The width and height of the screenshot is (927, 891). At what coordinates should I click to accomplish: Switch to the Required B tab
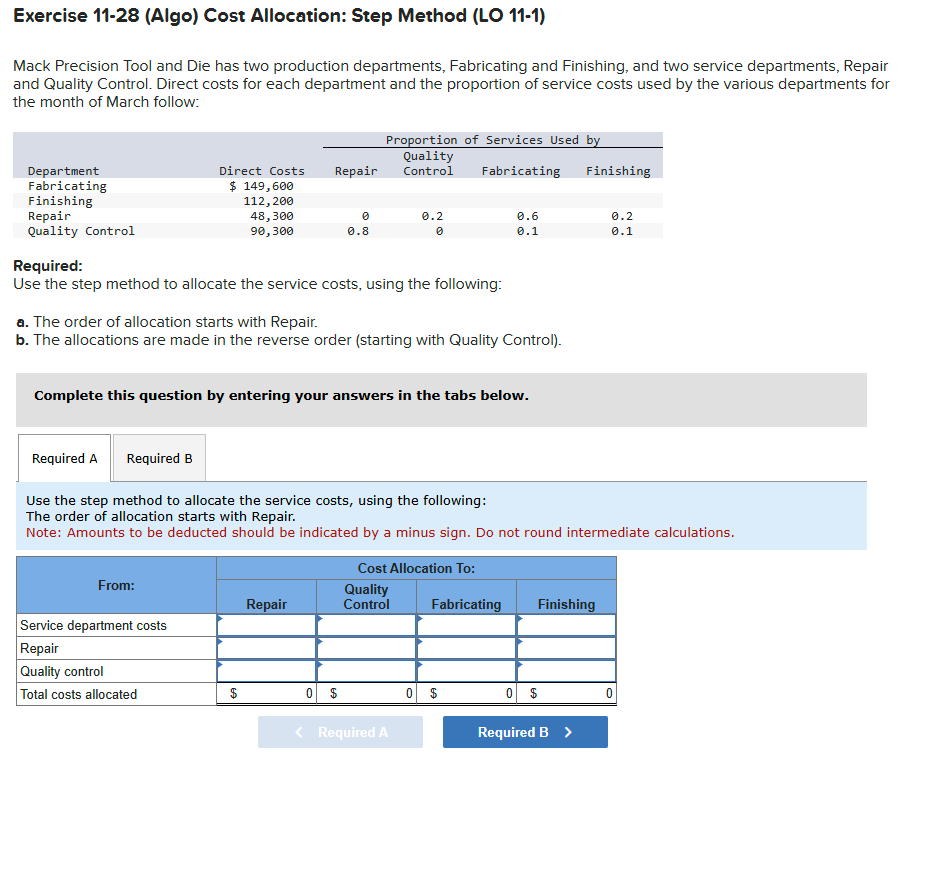158,458
